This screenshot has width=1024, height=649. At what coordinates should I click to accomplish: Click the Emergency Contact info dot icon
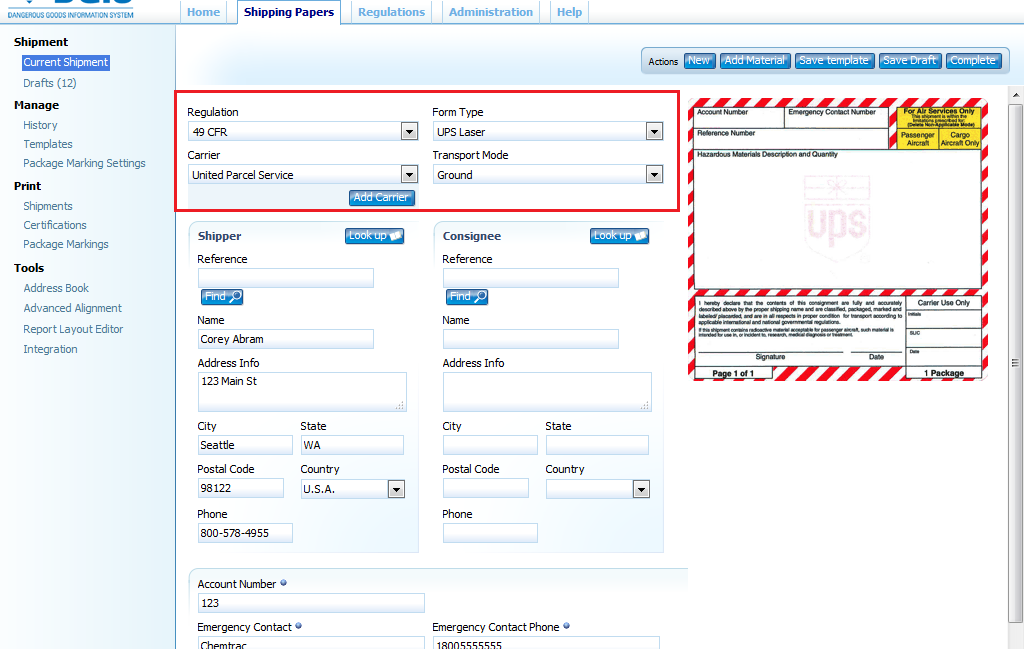click(x=299, y=627)
